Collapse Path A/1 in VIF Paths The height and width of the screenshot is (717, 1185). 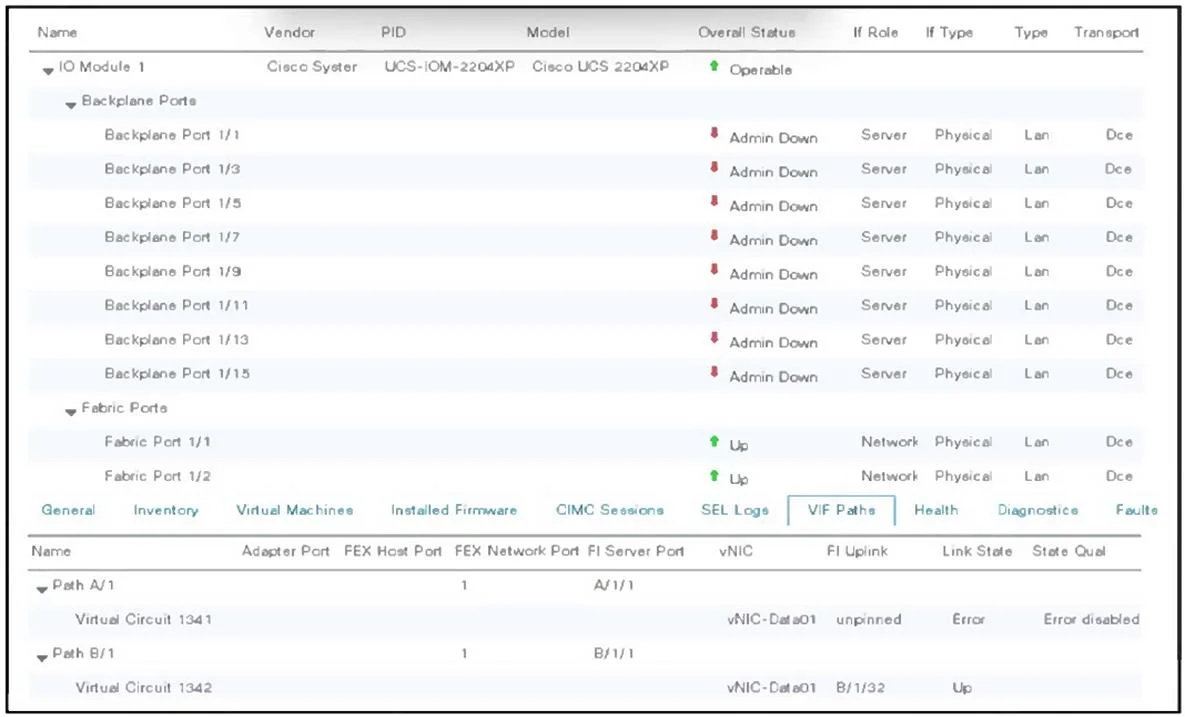point(42,589)
